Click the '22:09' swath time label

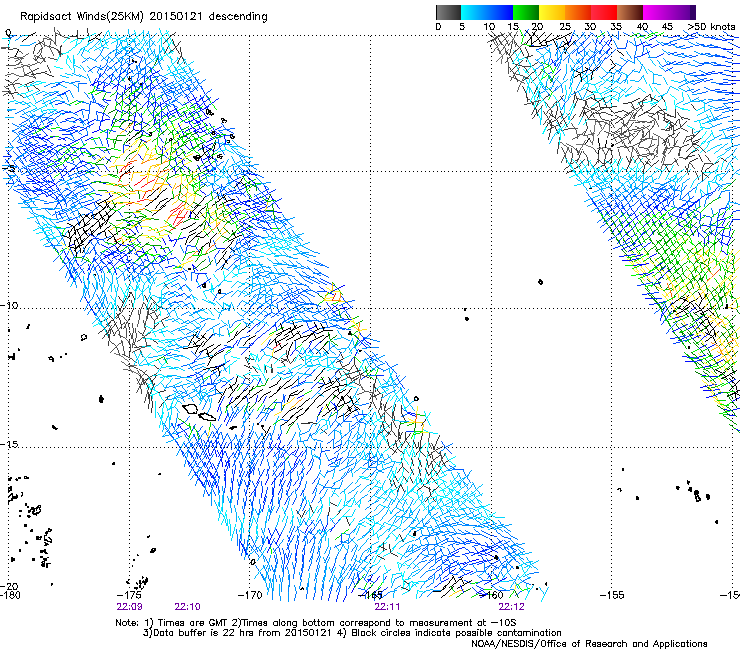129,607
